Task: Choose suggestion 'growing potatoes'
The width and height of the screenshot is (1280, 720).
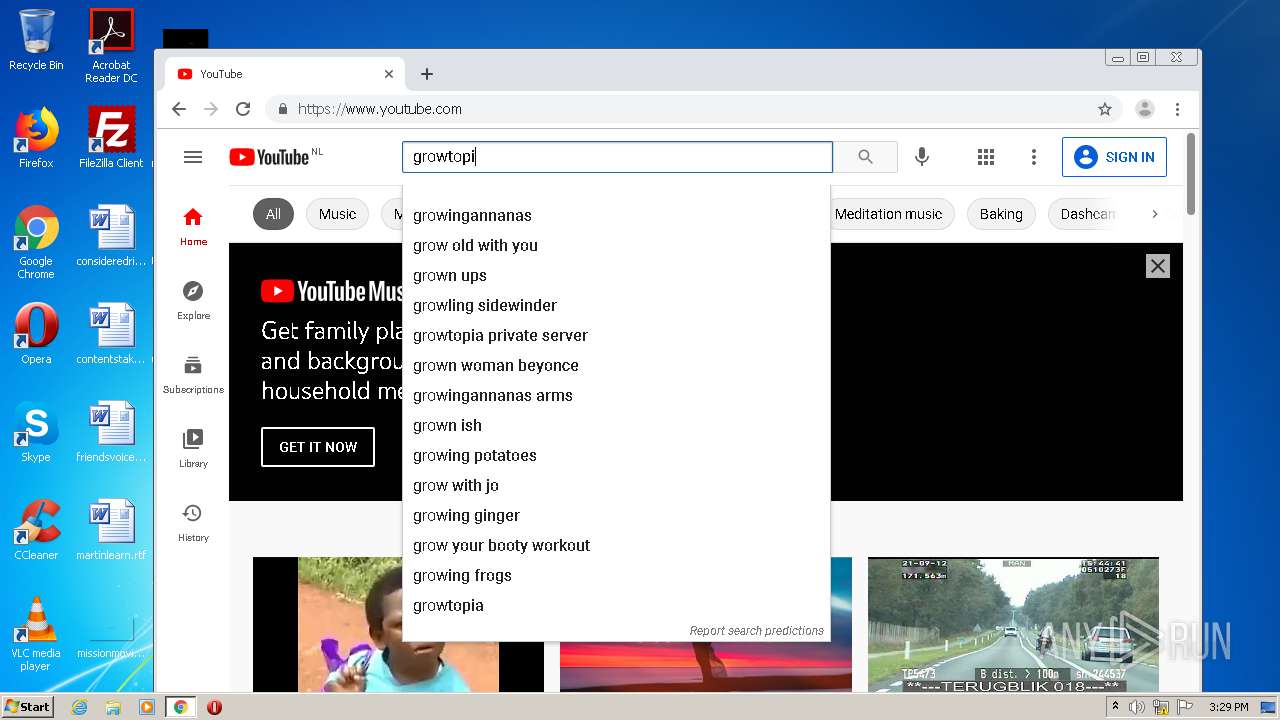Action: 616,455
